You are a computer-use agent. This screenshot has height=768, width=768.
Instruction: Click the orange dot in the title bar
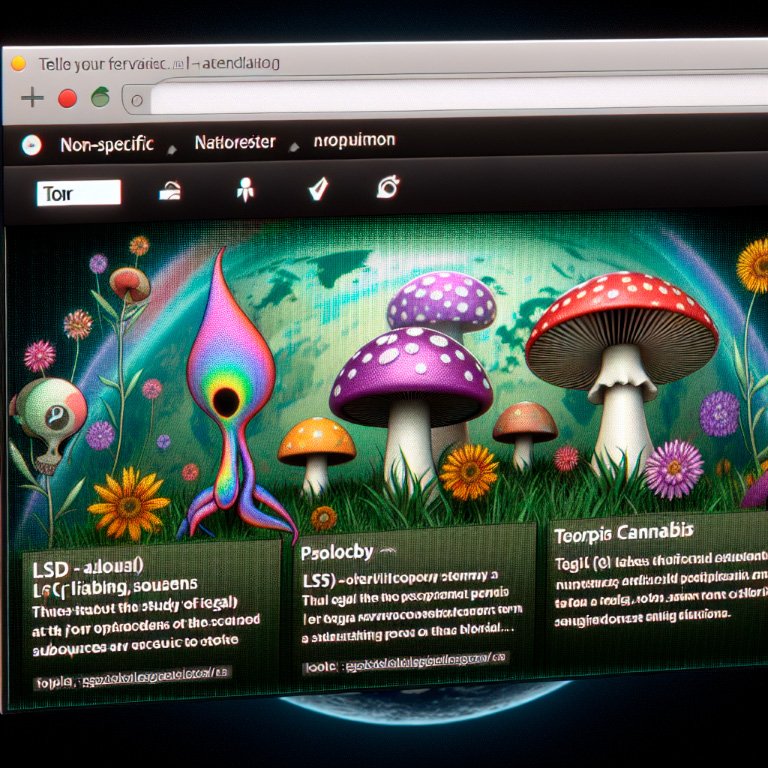click(18, 63)
